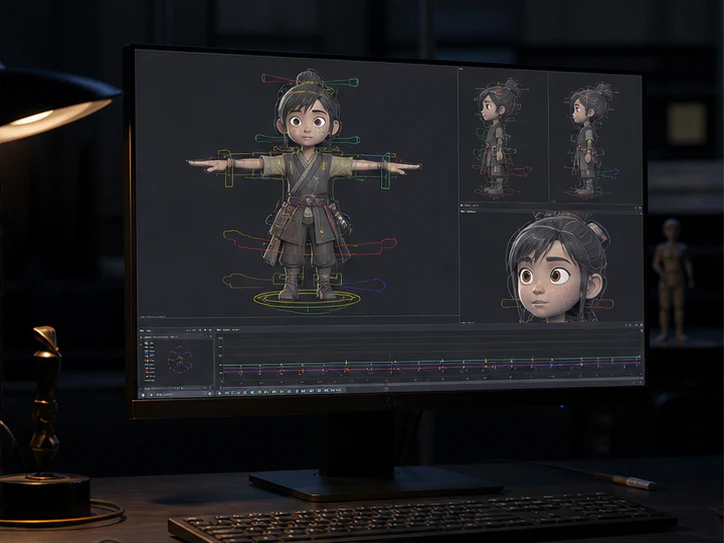Viewport: 724px width, 543px height.
Task: Select the green animation curve in the graph editor
Action: pyautogui.click(x=432, y=362)
